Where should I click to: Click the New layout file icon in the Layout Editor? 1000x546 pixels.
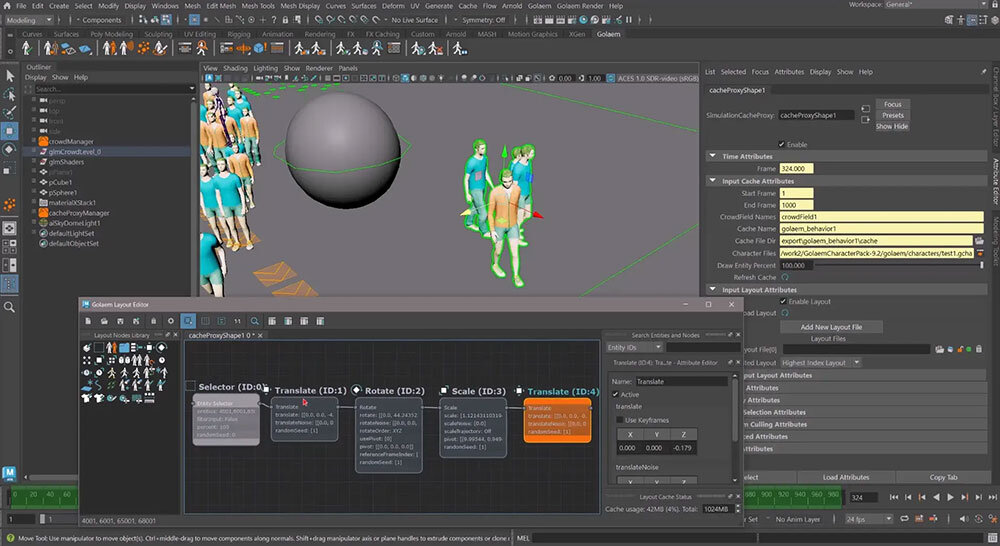pyautogui.click(x=88, y=321)
